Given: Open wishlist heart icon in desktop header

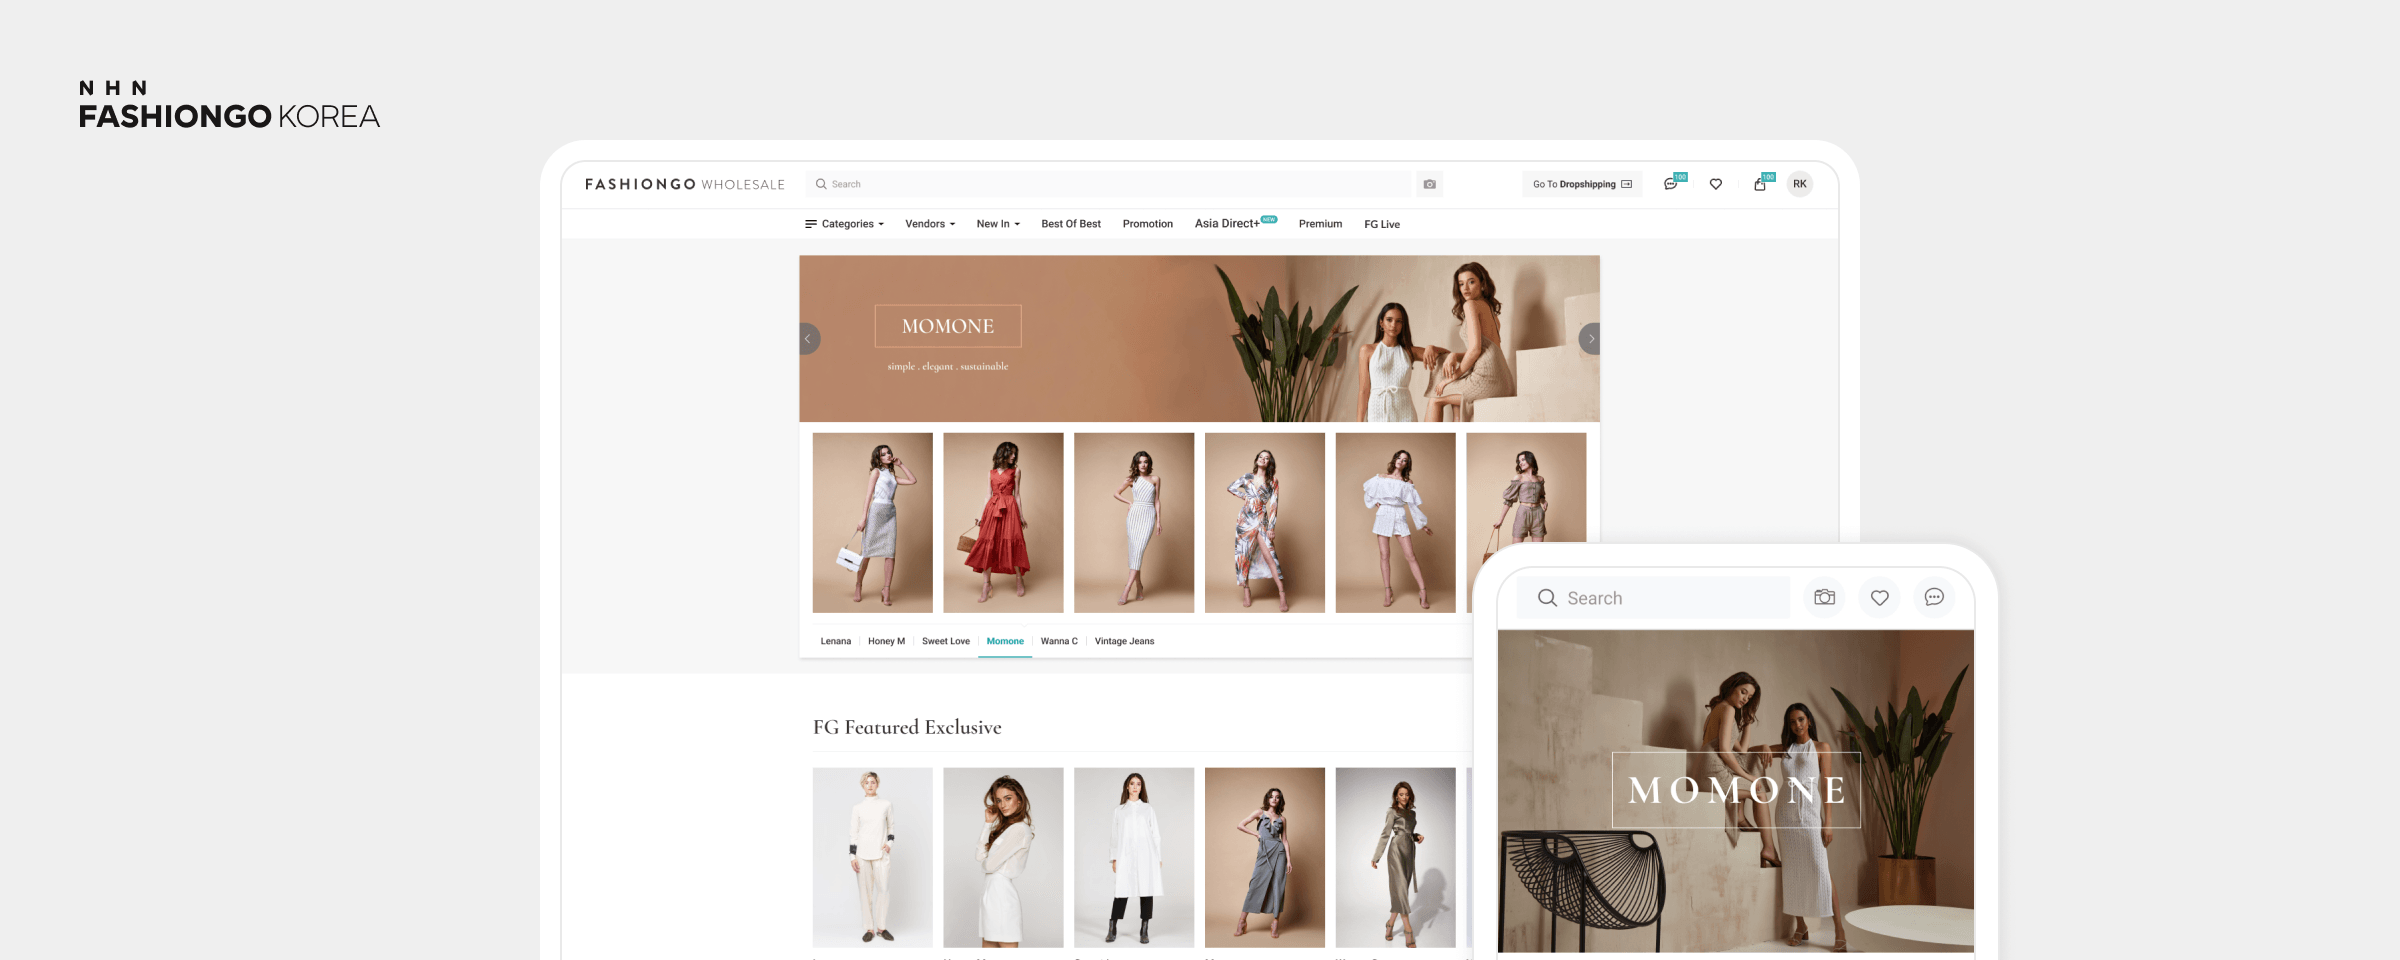Looking at the screenshot, I should point(1716,184).
